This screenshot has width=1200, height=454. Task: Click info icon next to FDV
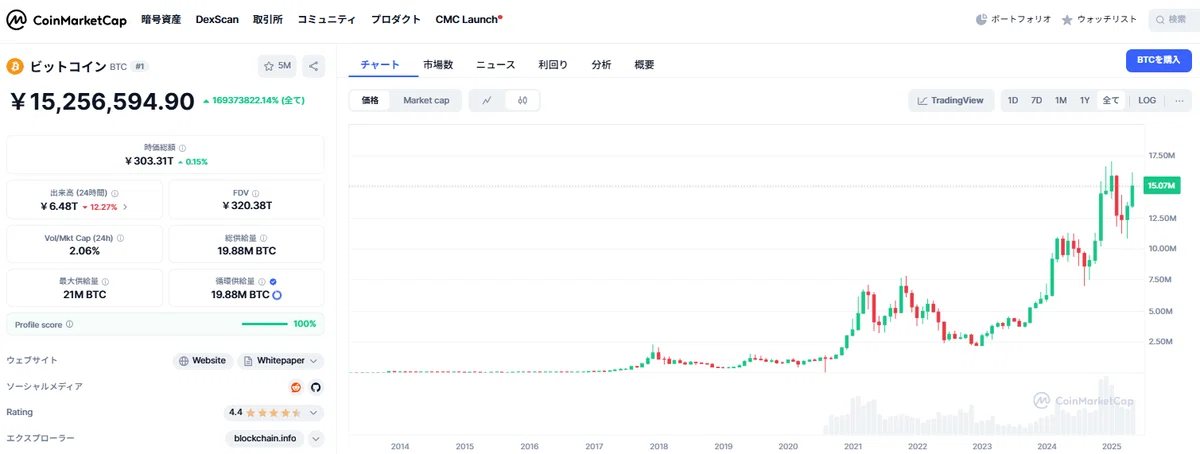pyautogui.click(x=258, y=193)
